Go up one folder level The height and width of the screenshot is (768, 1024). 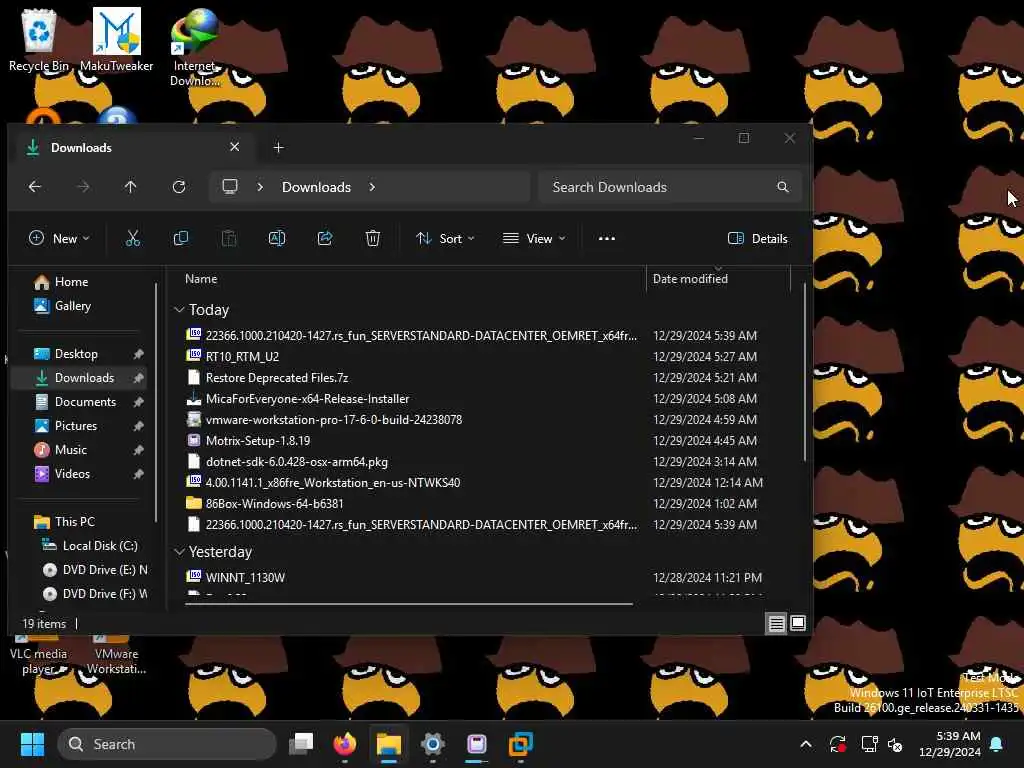coord(131,187)
